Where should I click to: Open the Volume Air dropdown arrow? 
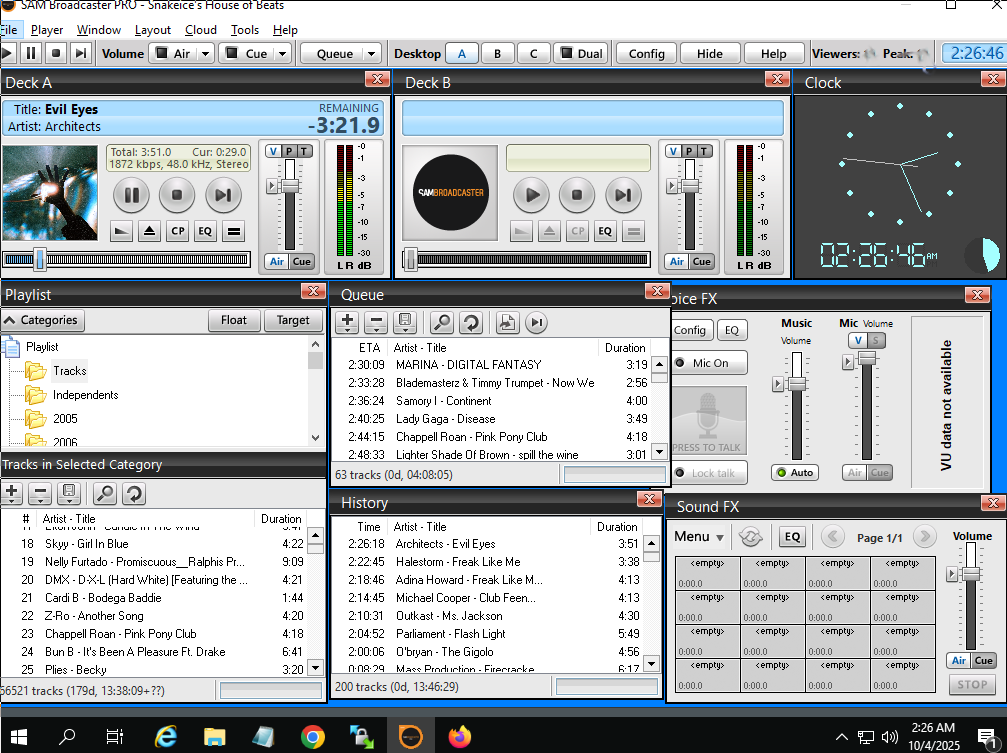click(x=205, y=54)
